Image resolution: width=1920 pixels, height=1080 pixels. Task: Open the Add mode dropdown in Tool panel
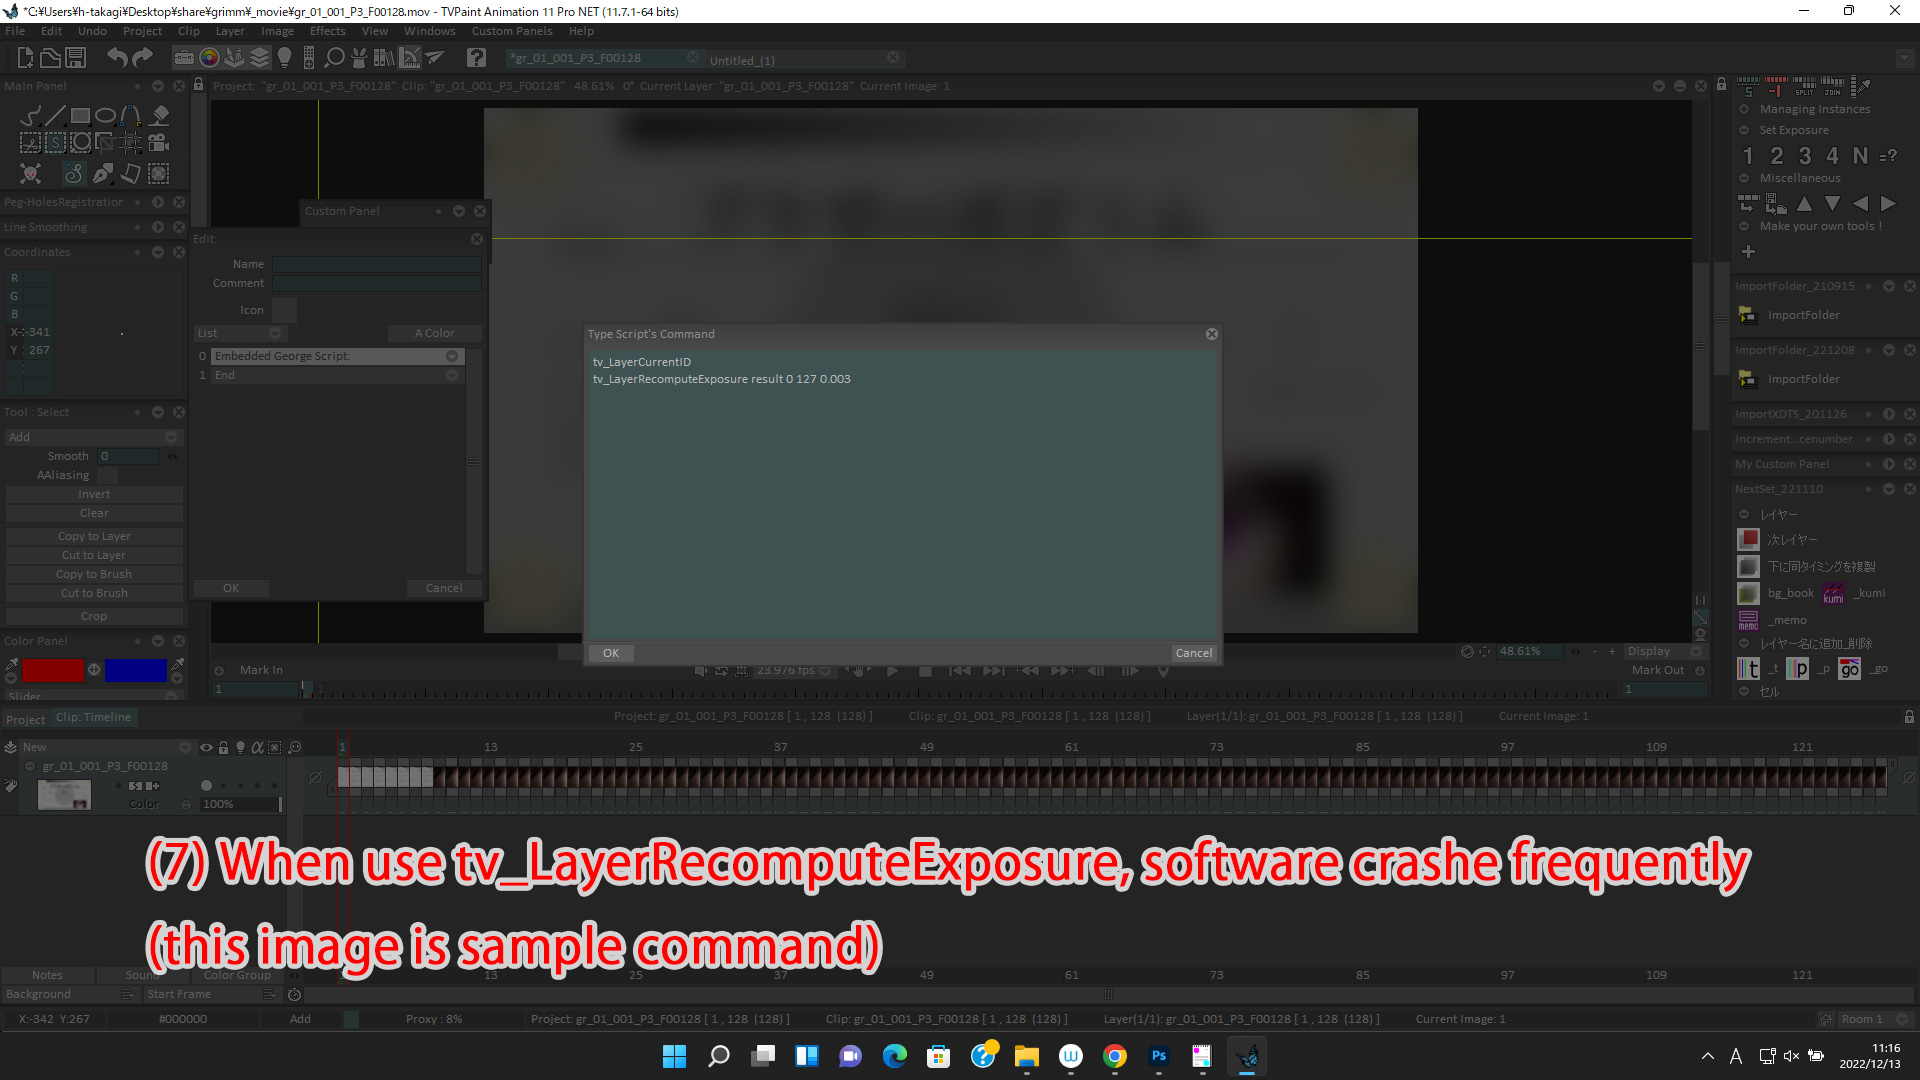(94, 437)
